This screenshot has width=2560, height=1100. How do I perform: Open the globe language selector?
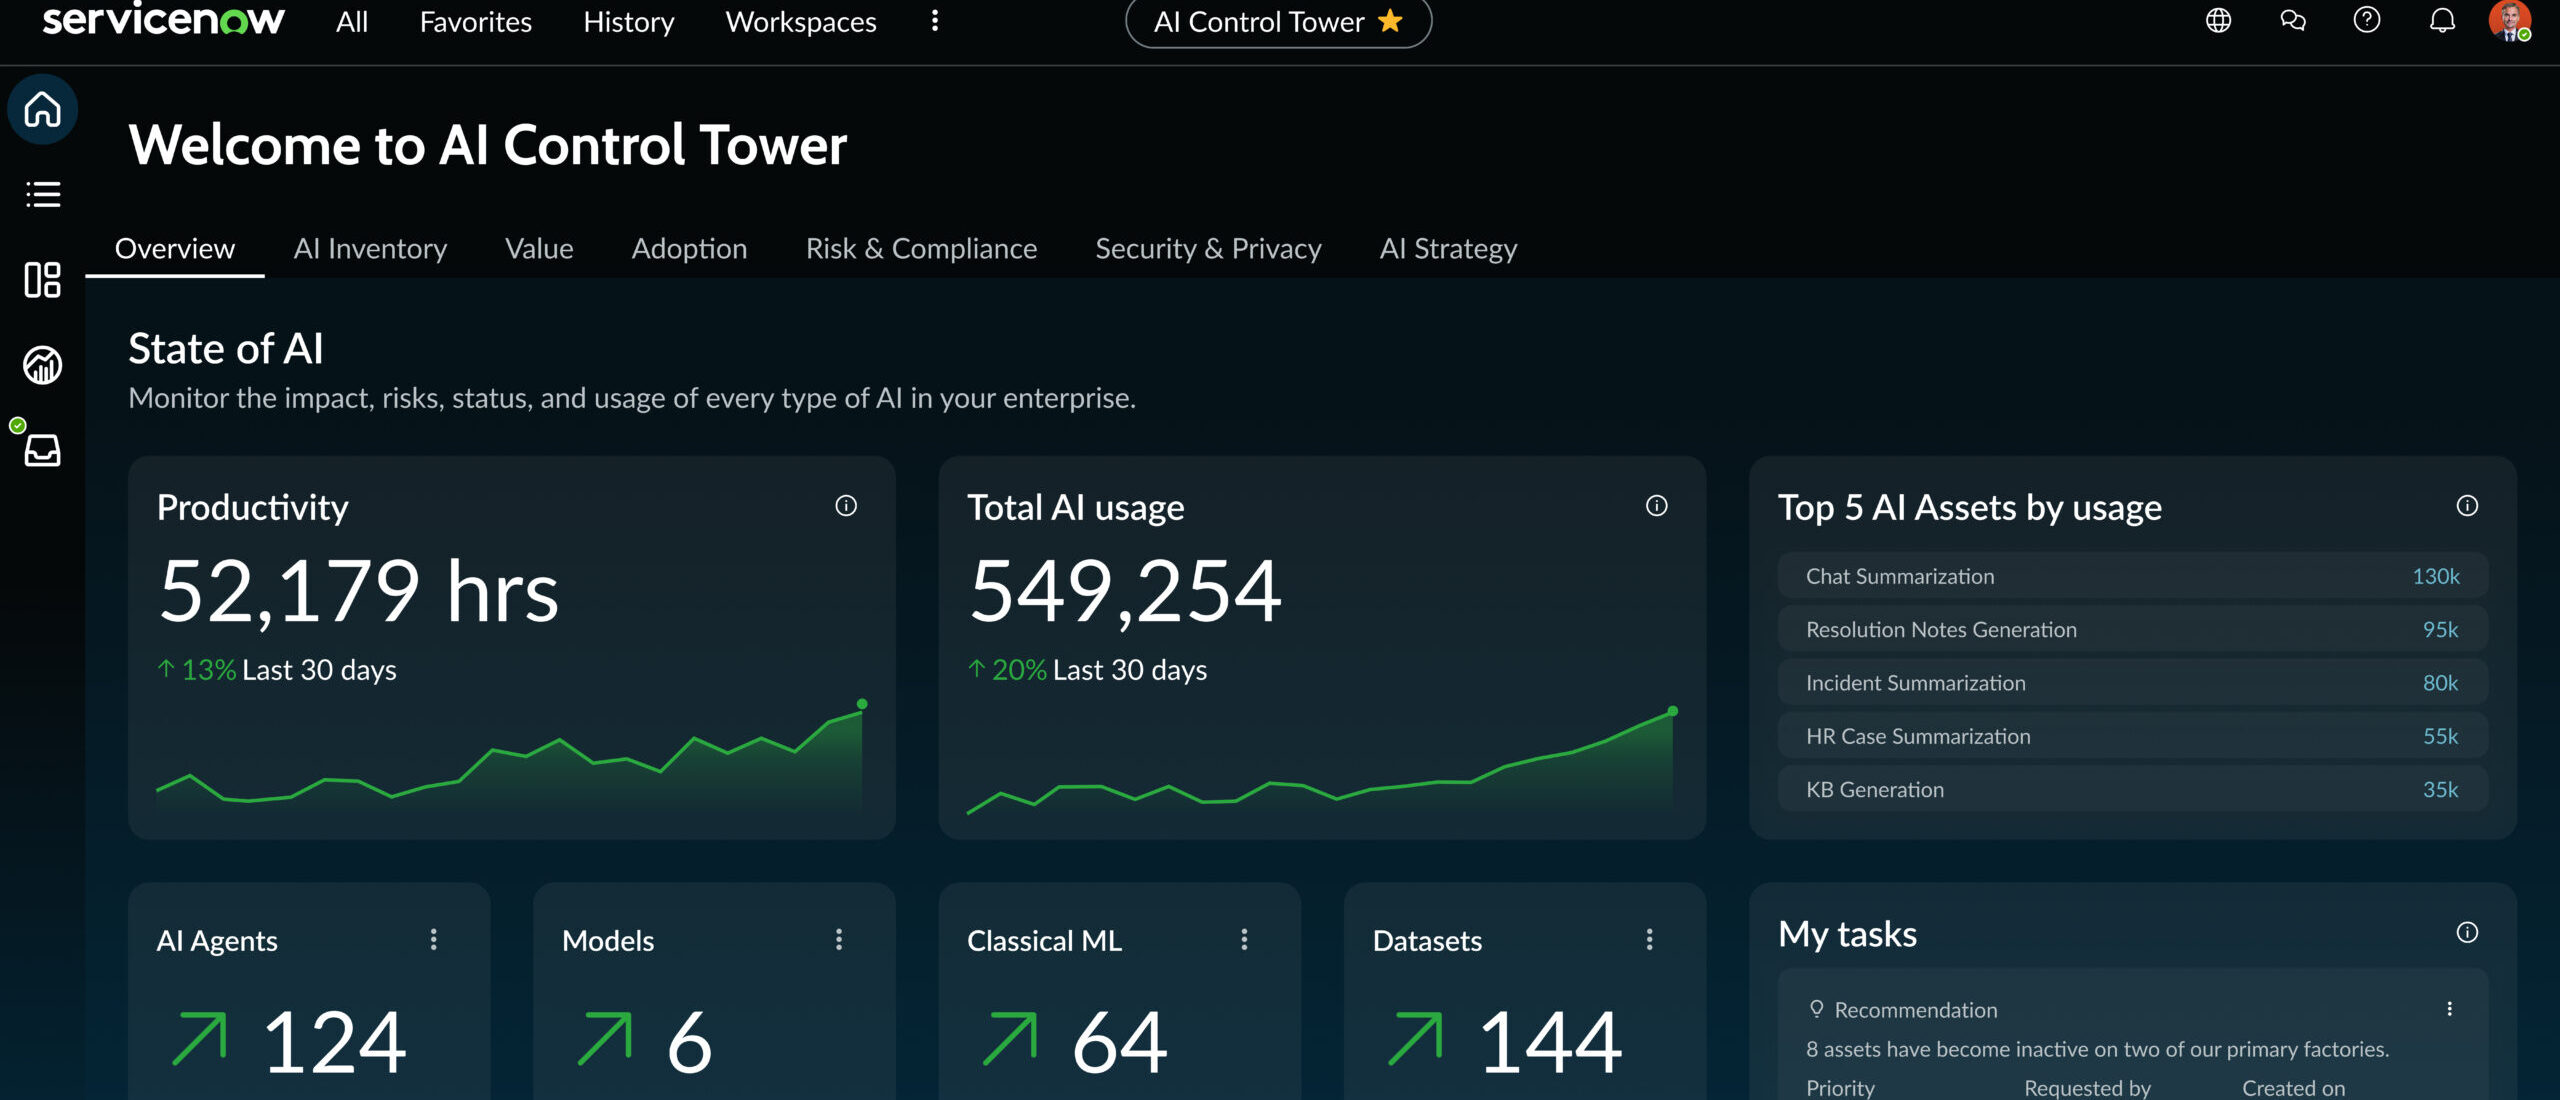2218,20
